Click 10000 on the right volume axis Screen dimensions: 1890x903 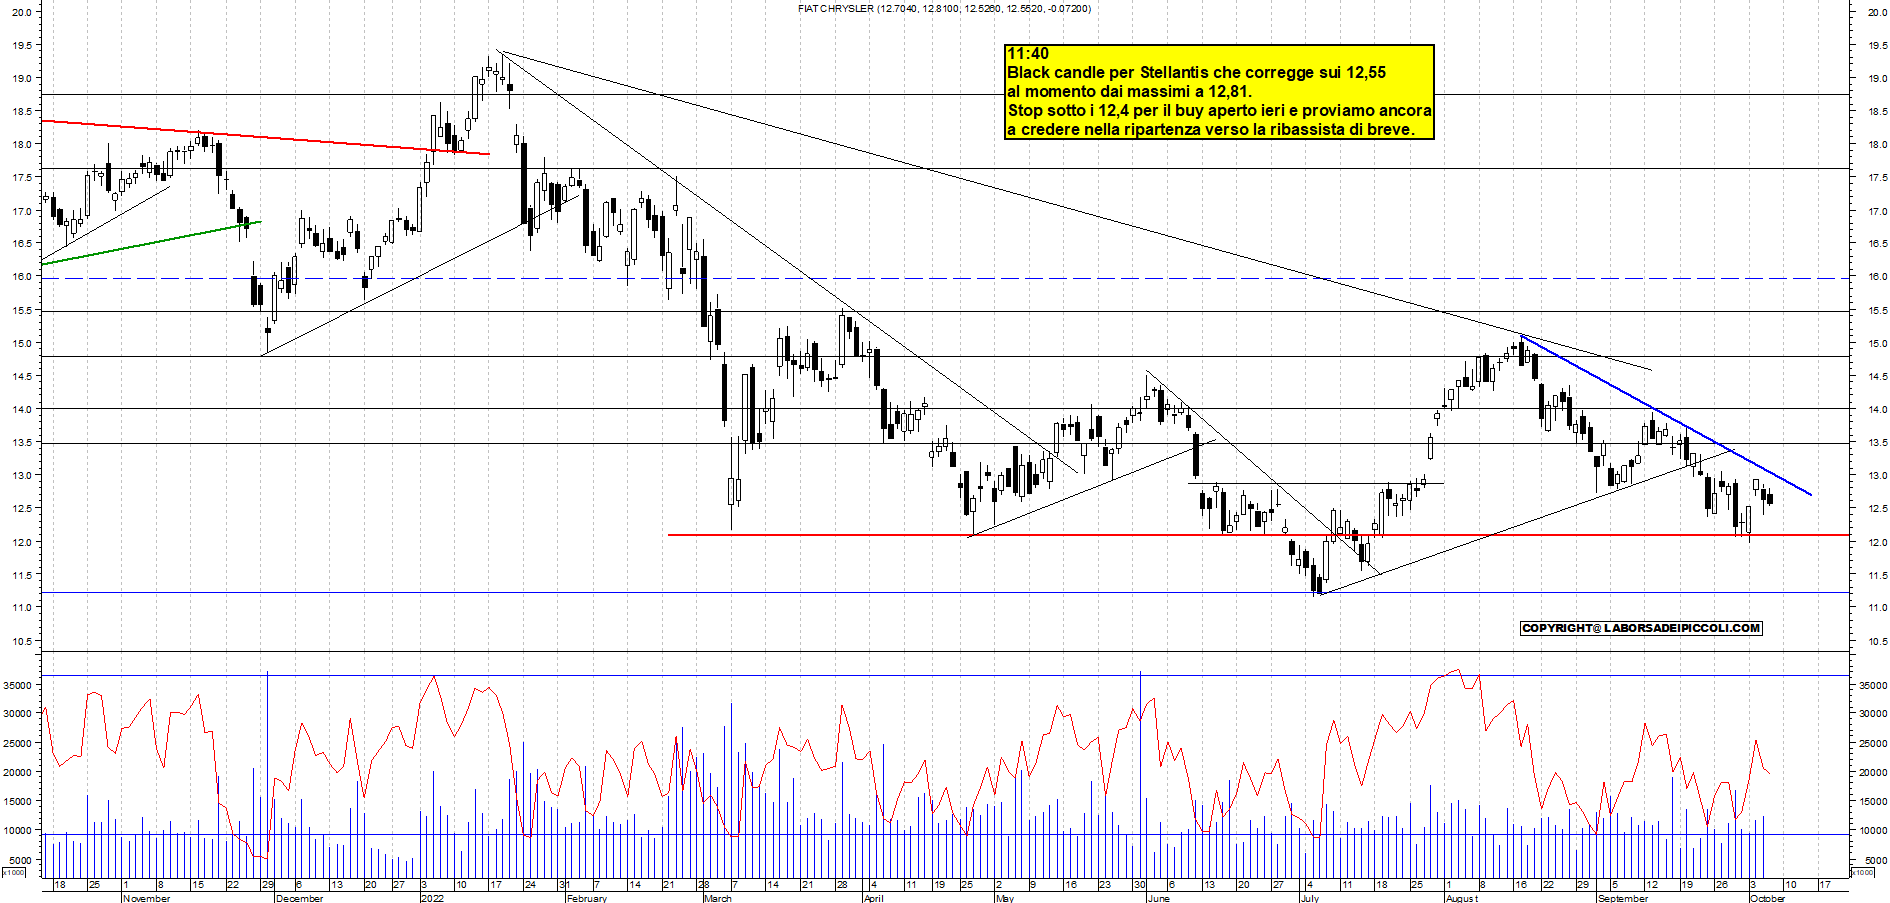click(1871, 831)
